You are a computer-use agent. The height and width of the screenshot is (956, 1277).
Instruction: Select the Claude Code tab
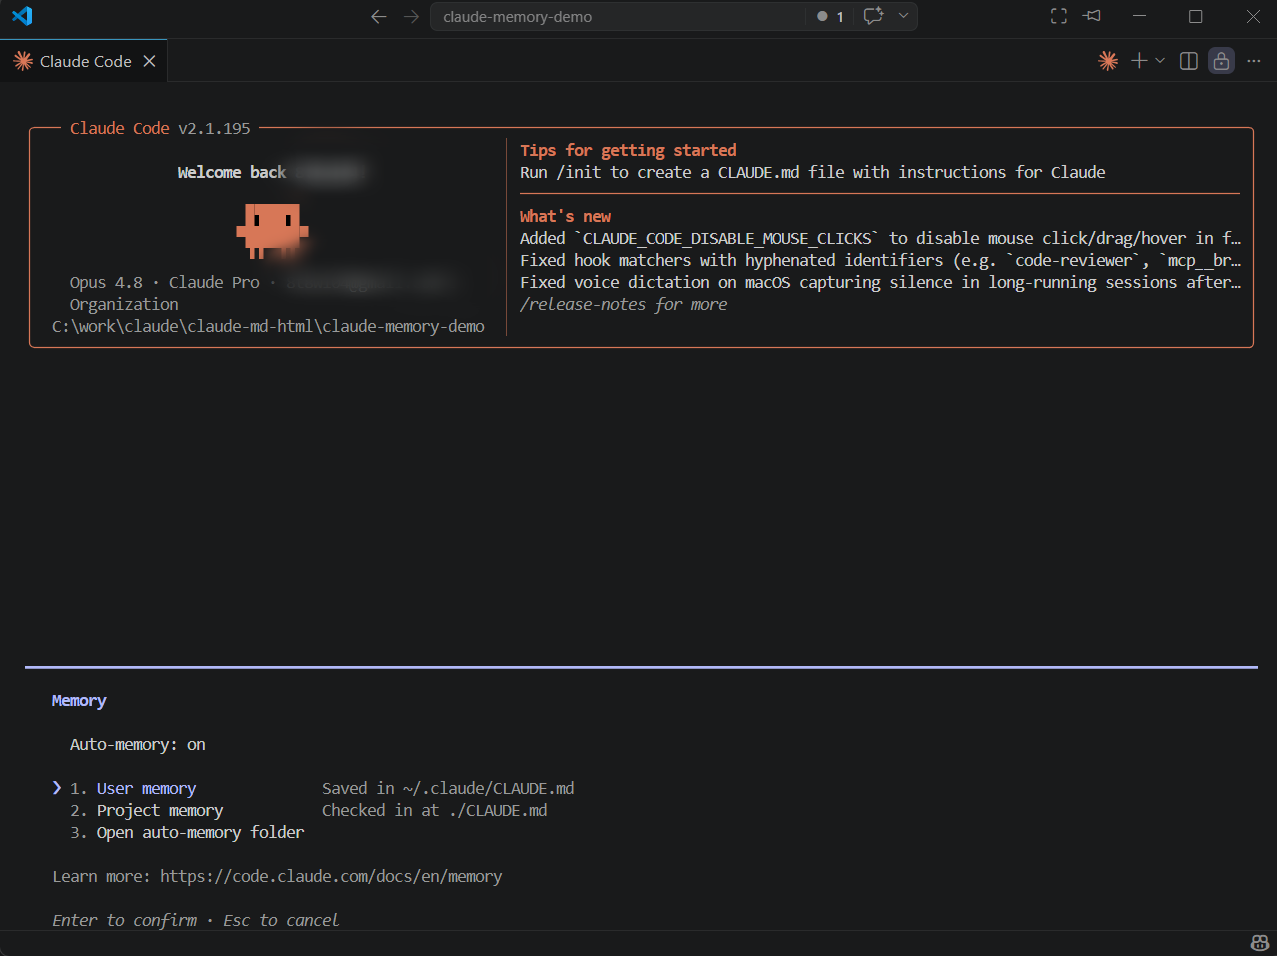(x=84, y=61)
